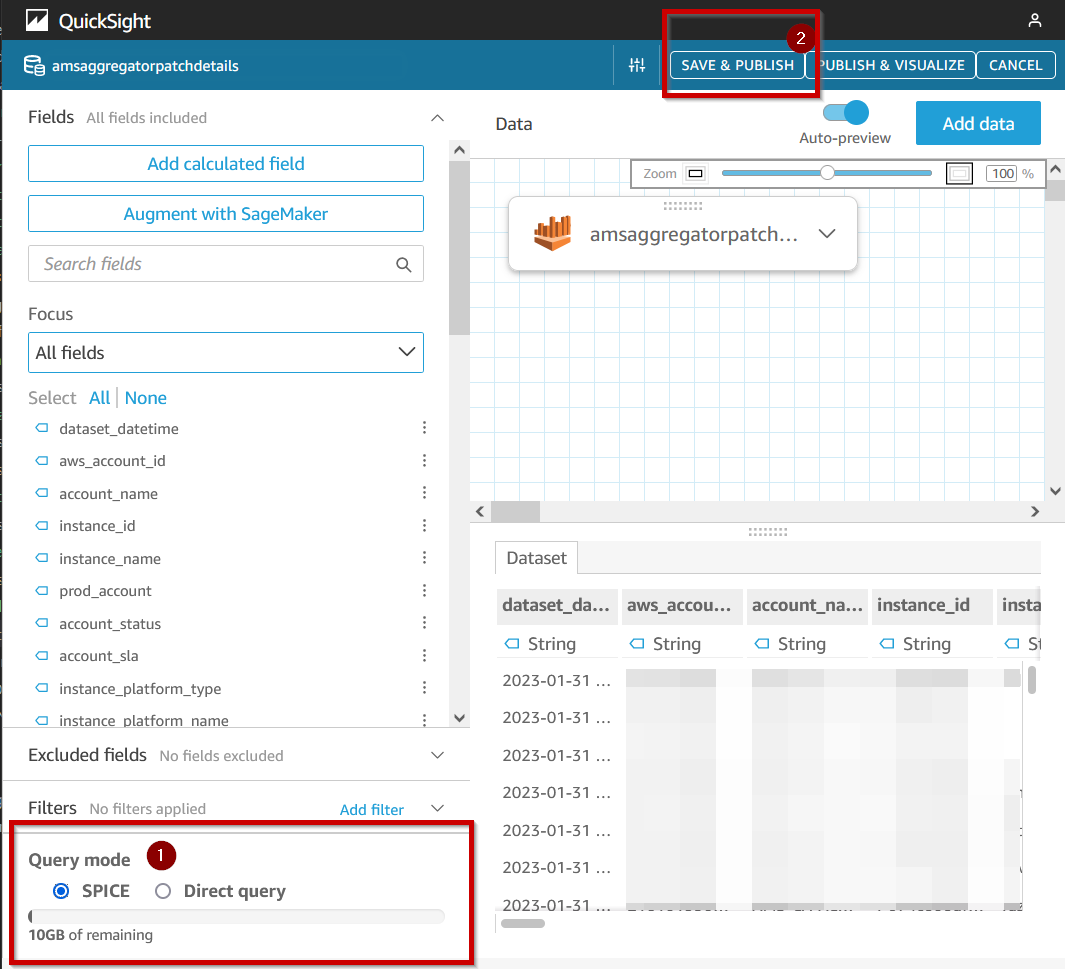Open options menu for account_name field
Viewport: 1065px width, 969px height.
pos(425,492)
